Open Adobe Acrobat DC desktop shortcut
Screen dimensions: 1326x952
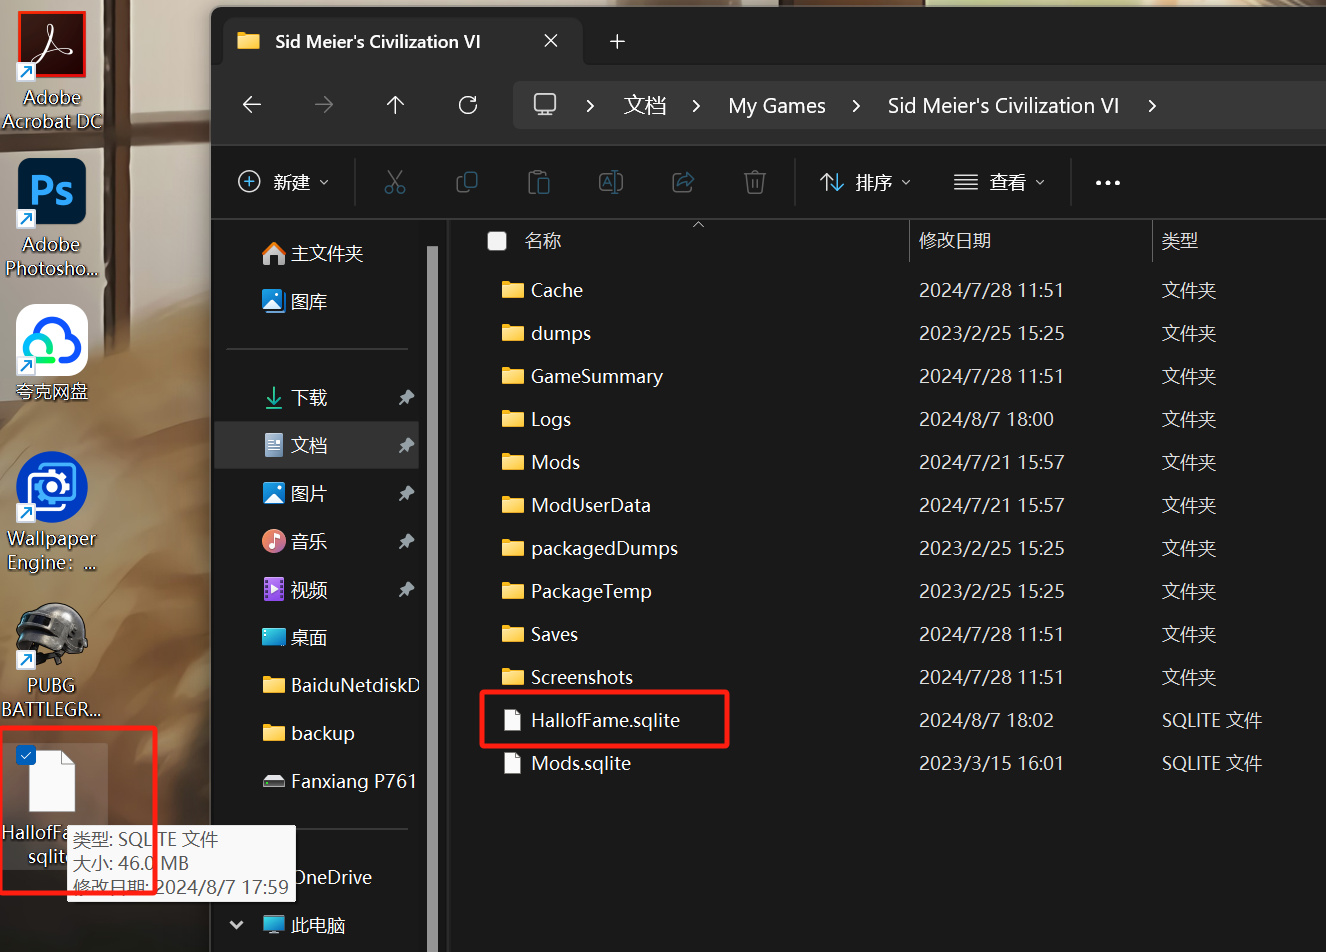point(52,72)
